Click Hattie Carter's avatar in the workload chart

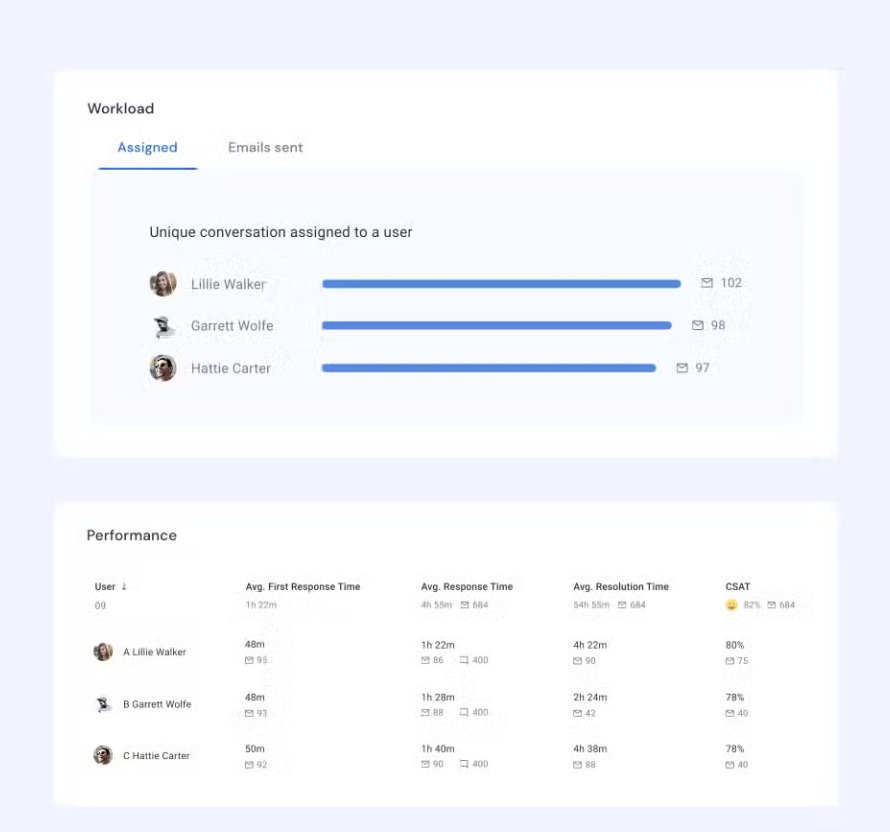(x=161, y=368)
